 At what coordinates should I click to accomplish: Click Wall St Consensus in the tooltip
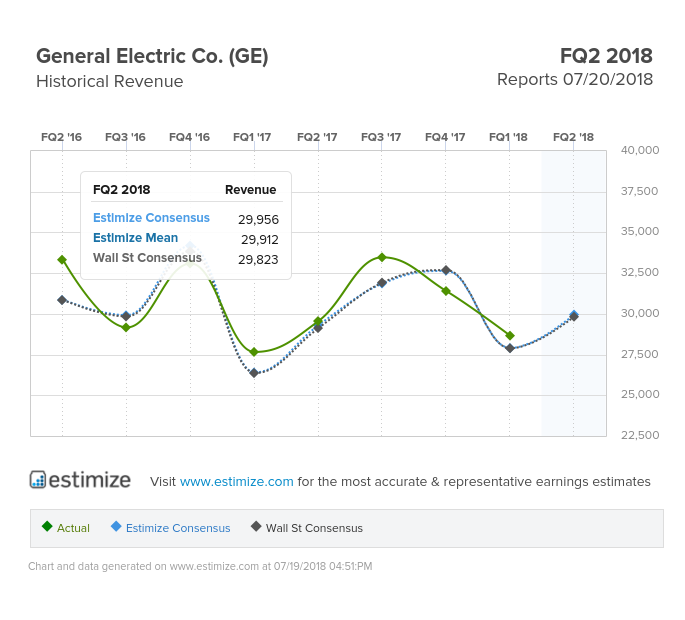tap(148, 258)
